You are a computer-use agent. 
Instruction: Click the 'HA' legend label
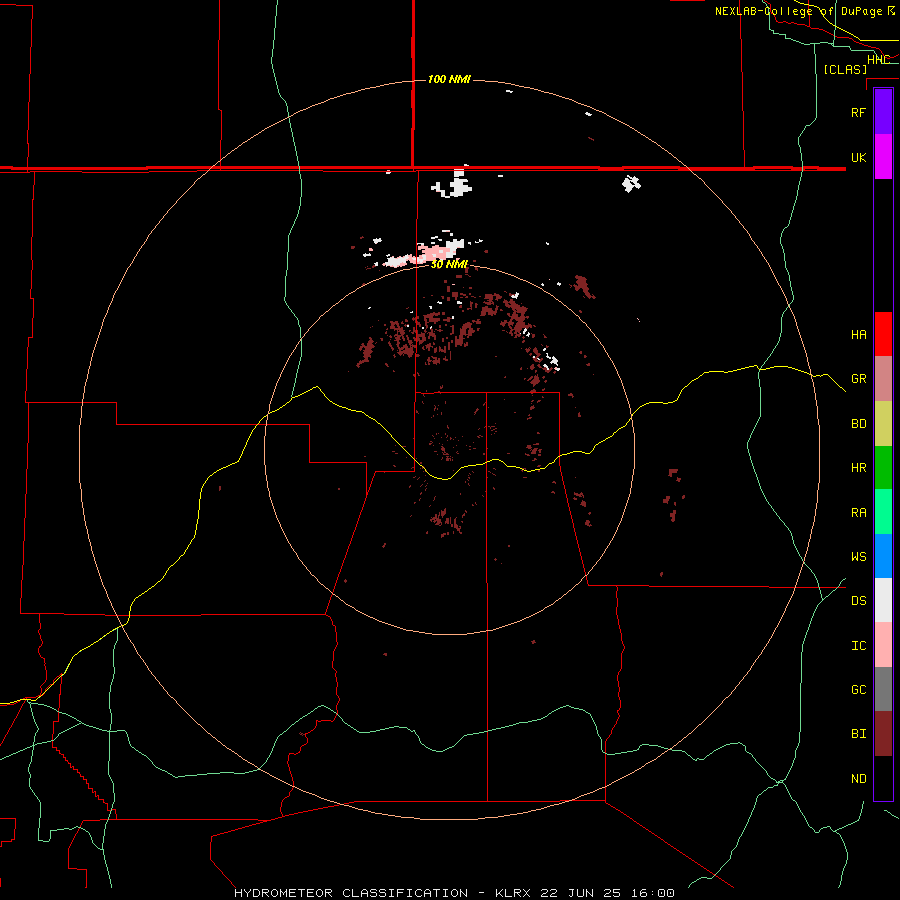[858, 335]
